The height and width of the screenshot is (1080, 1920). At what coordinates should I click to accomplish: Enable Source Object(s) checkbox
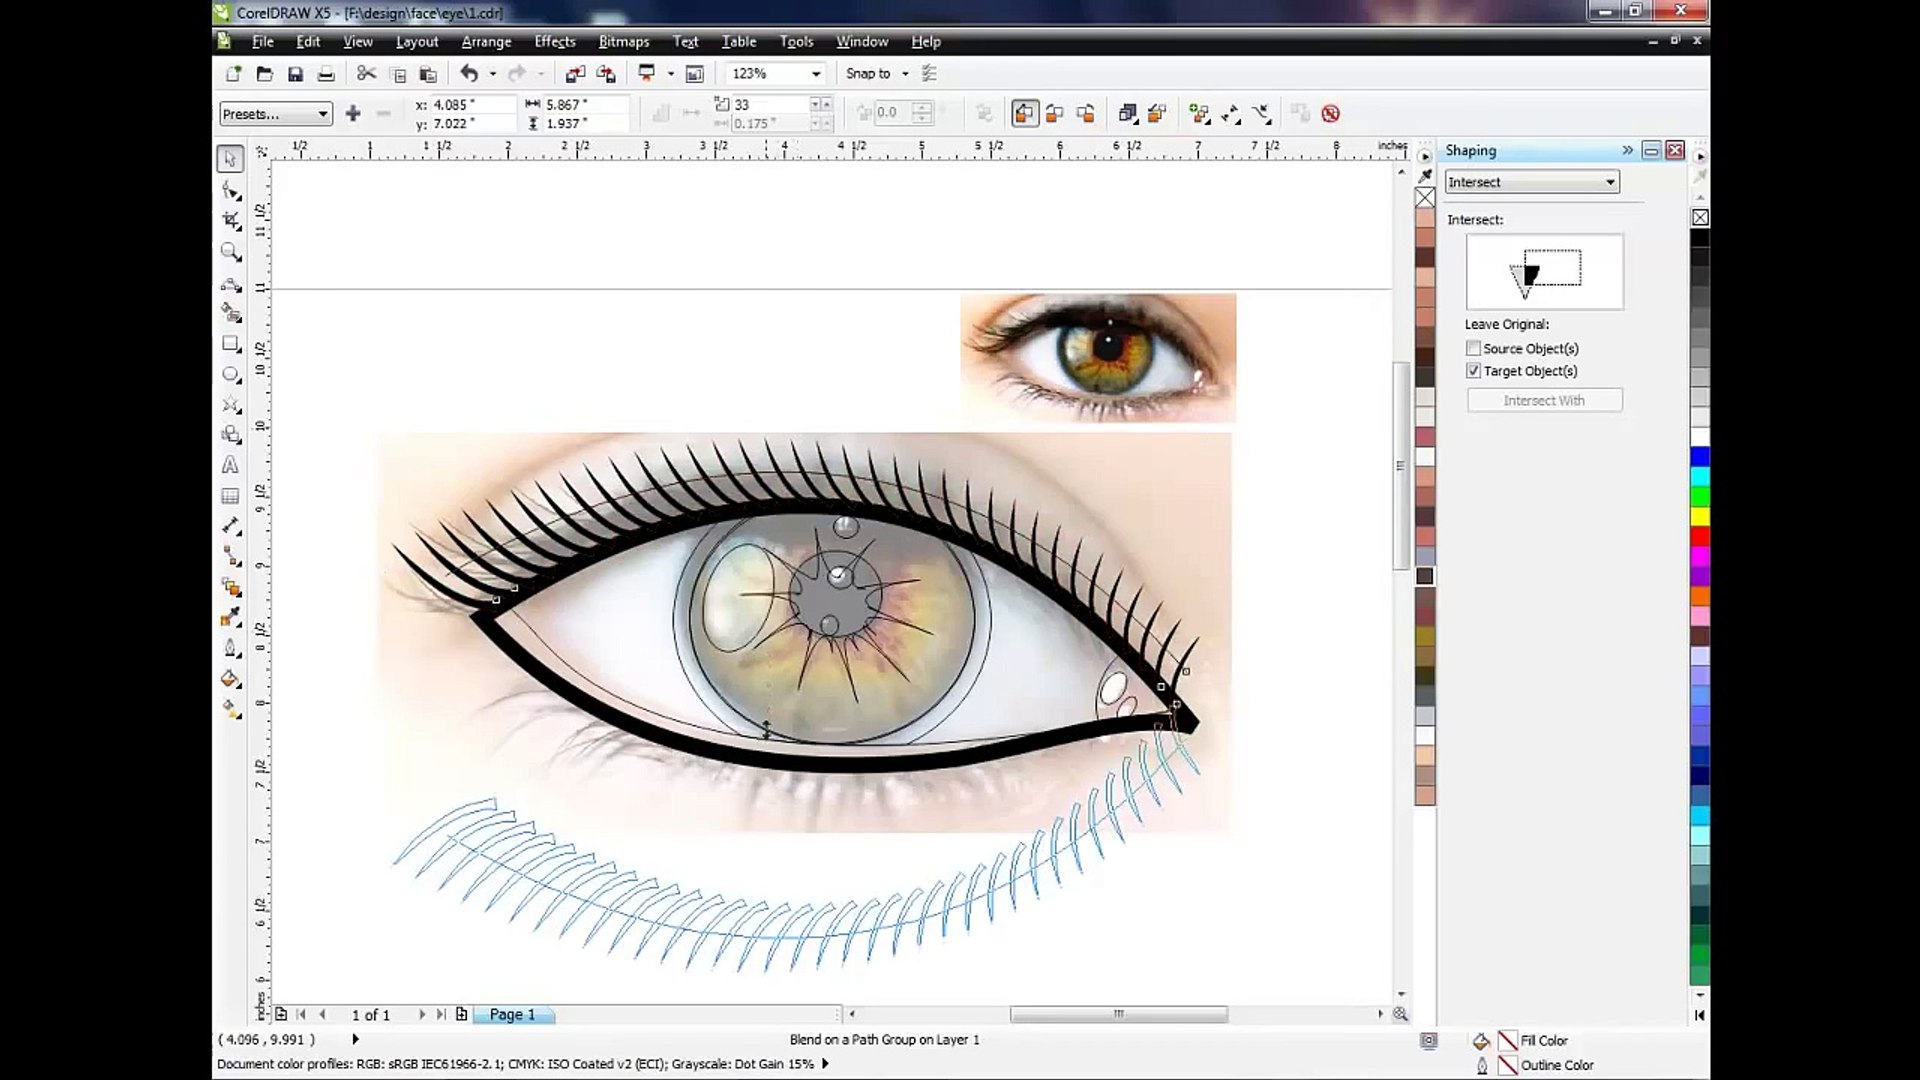click(x=1473, y=348)
